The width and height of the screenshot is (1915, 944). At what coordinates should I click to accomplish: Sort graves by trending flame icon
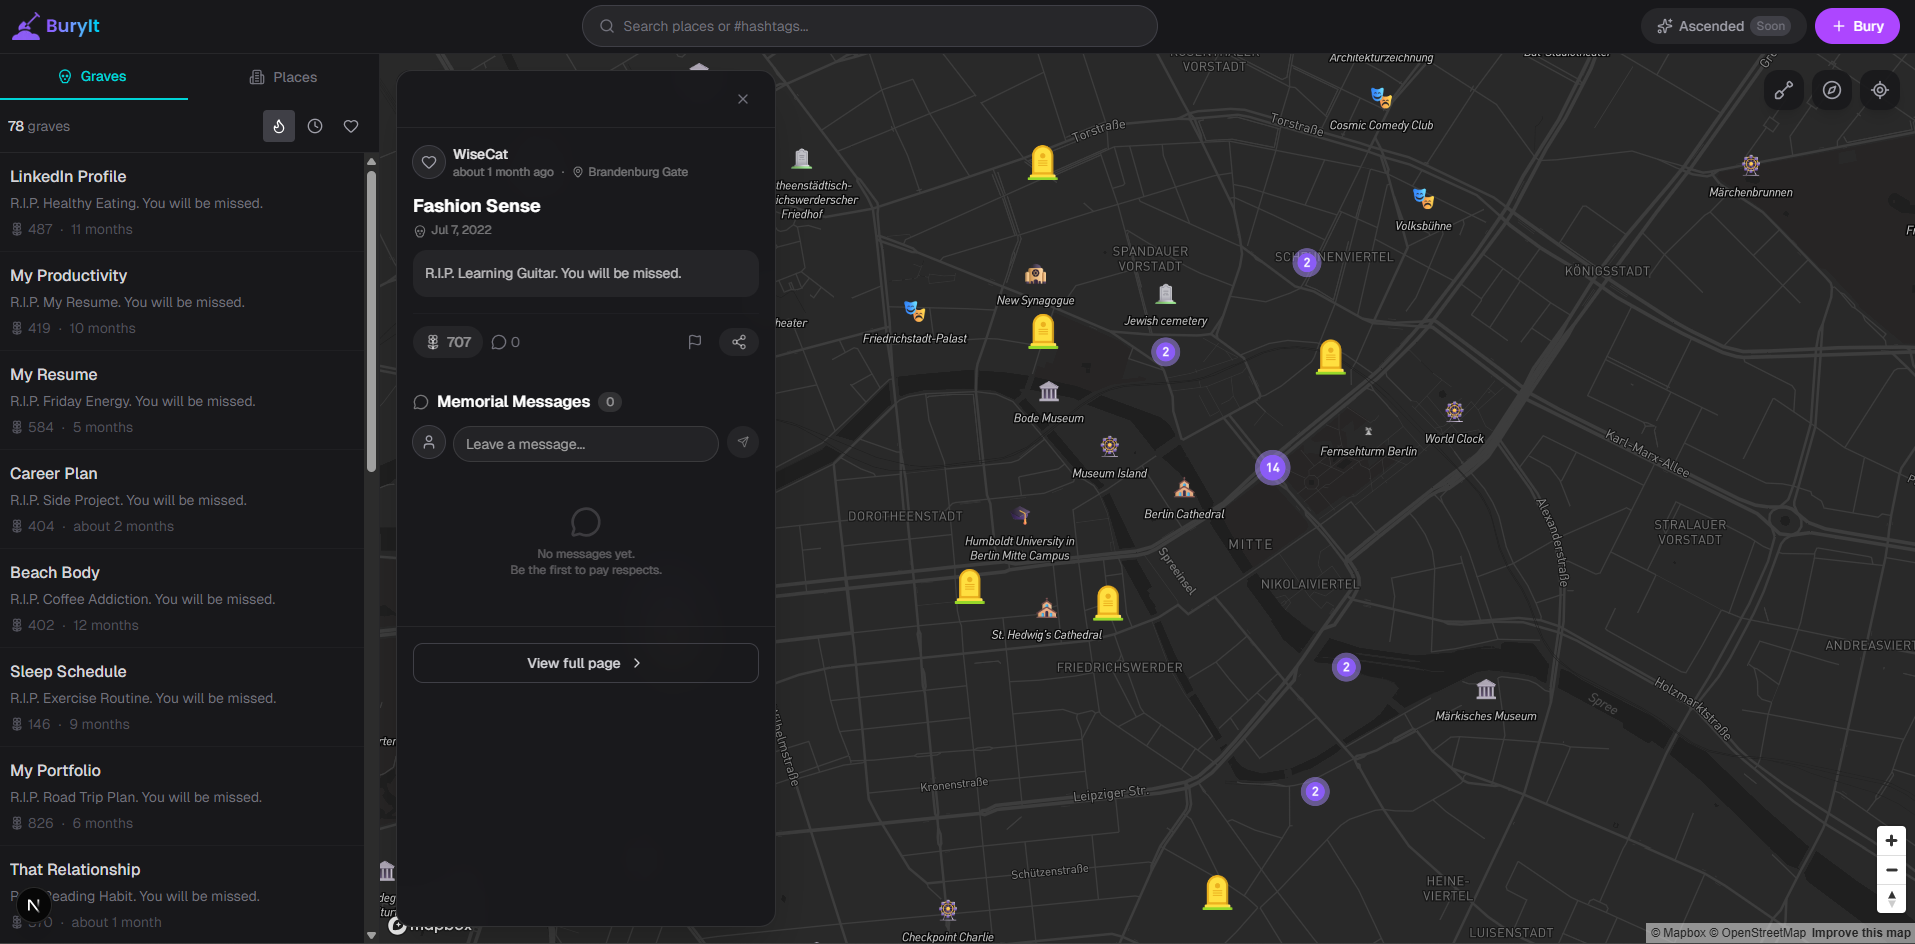[279, 126]
